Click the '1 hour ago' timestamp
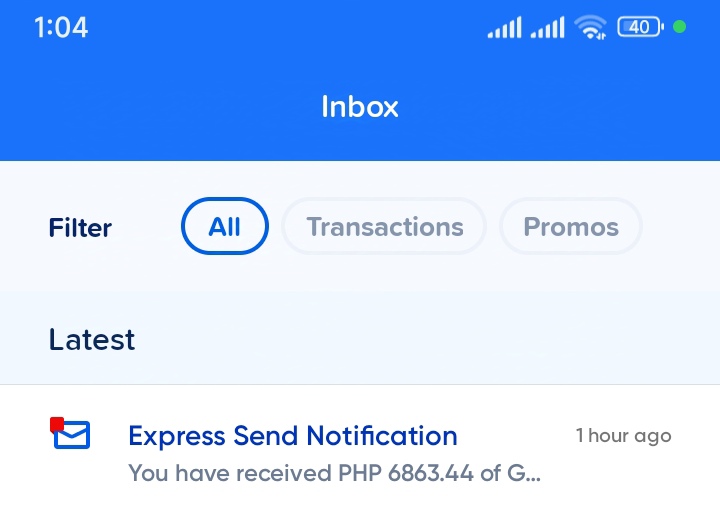720x518 pixels. pos(623,436)
